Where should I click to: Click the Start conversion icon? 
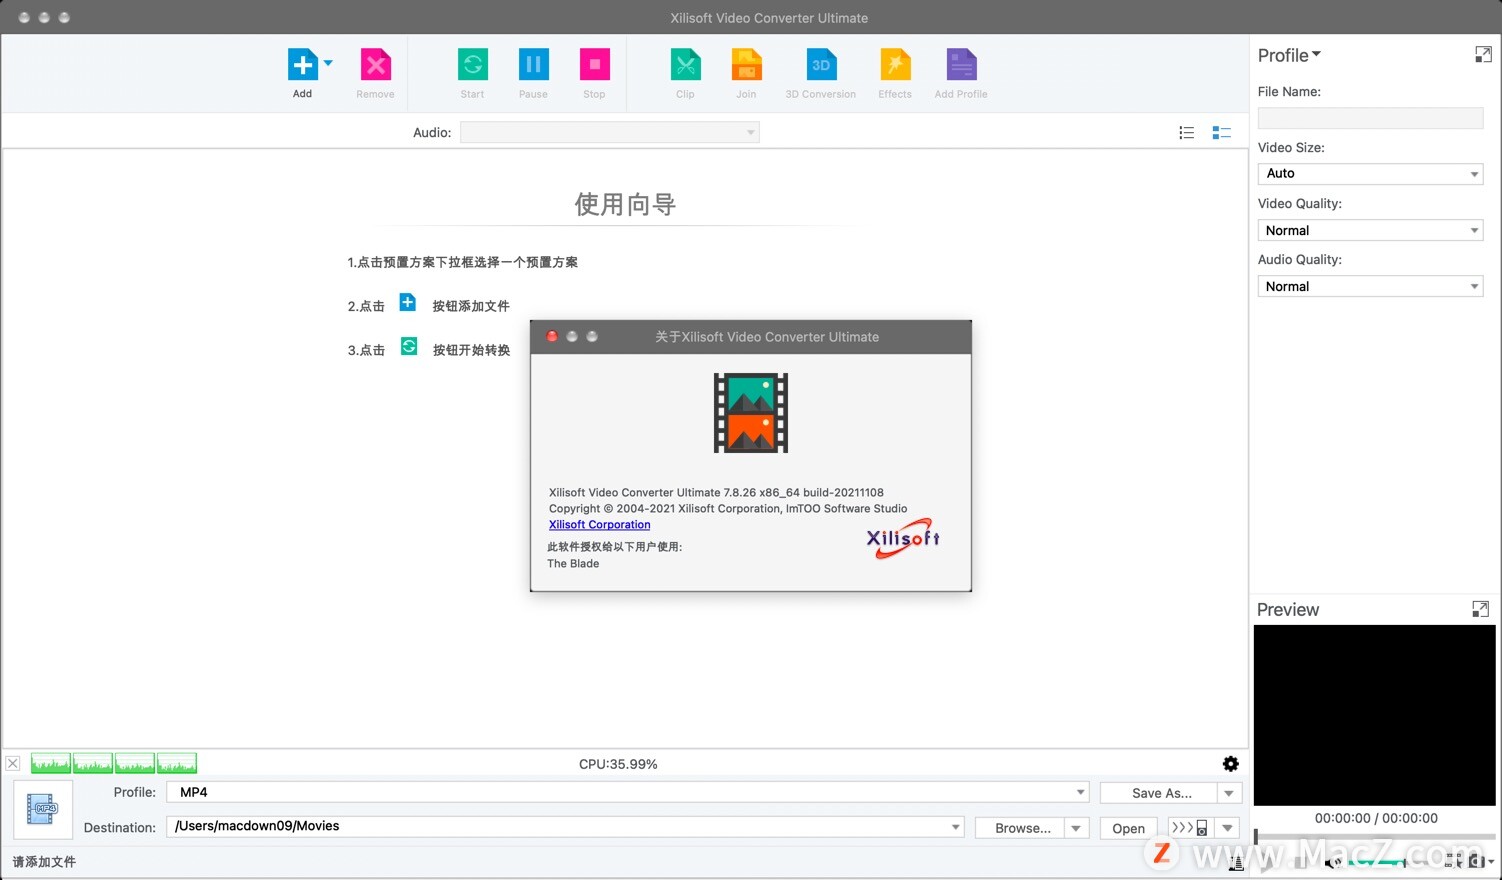472,65
